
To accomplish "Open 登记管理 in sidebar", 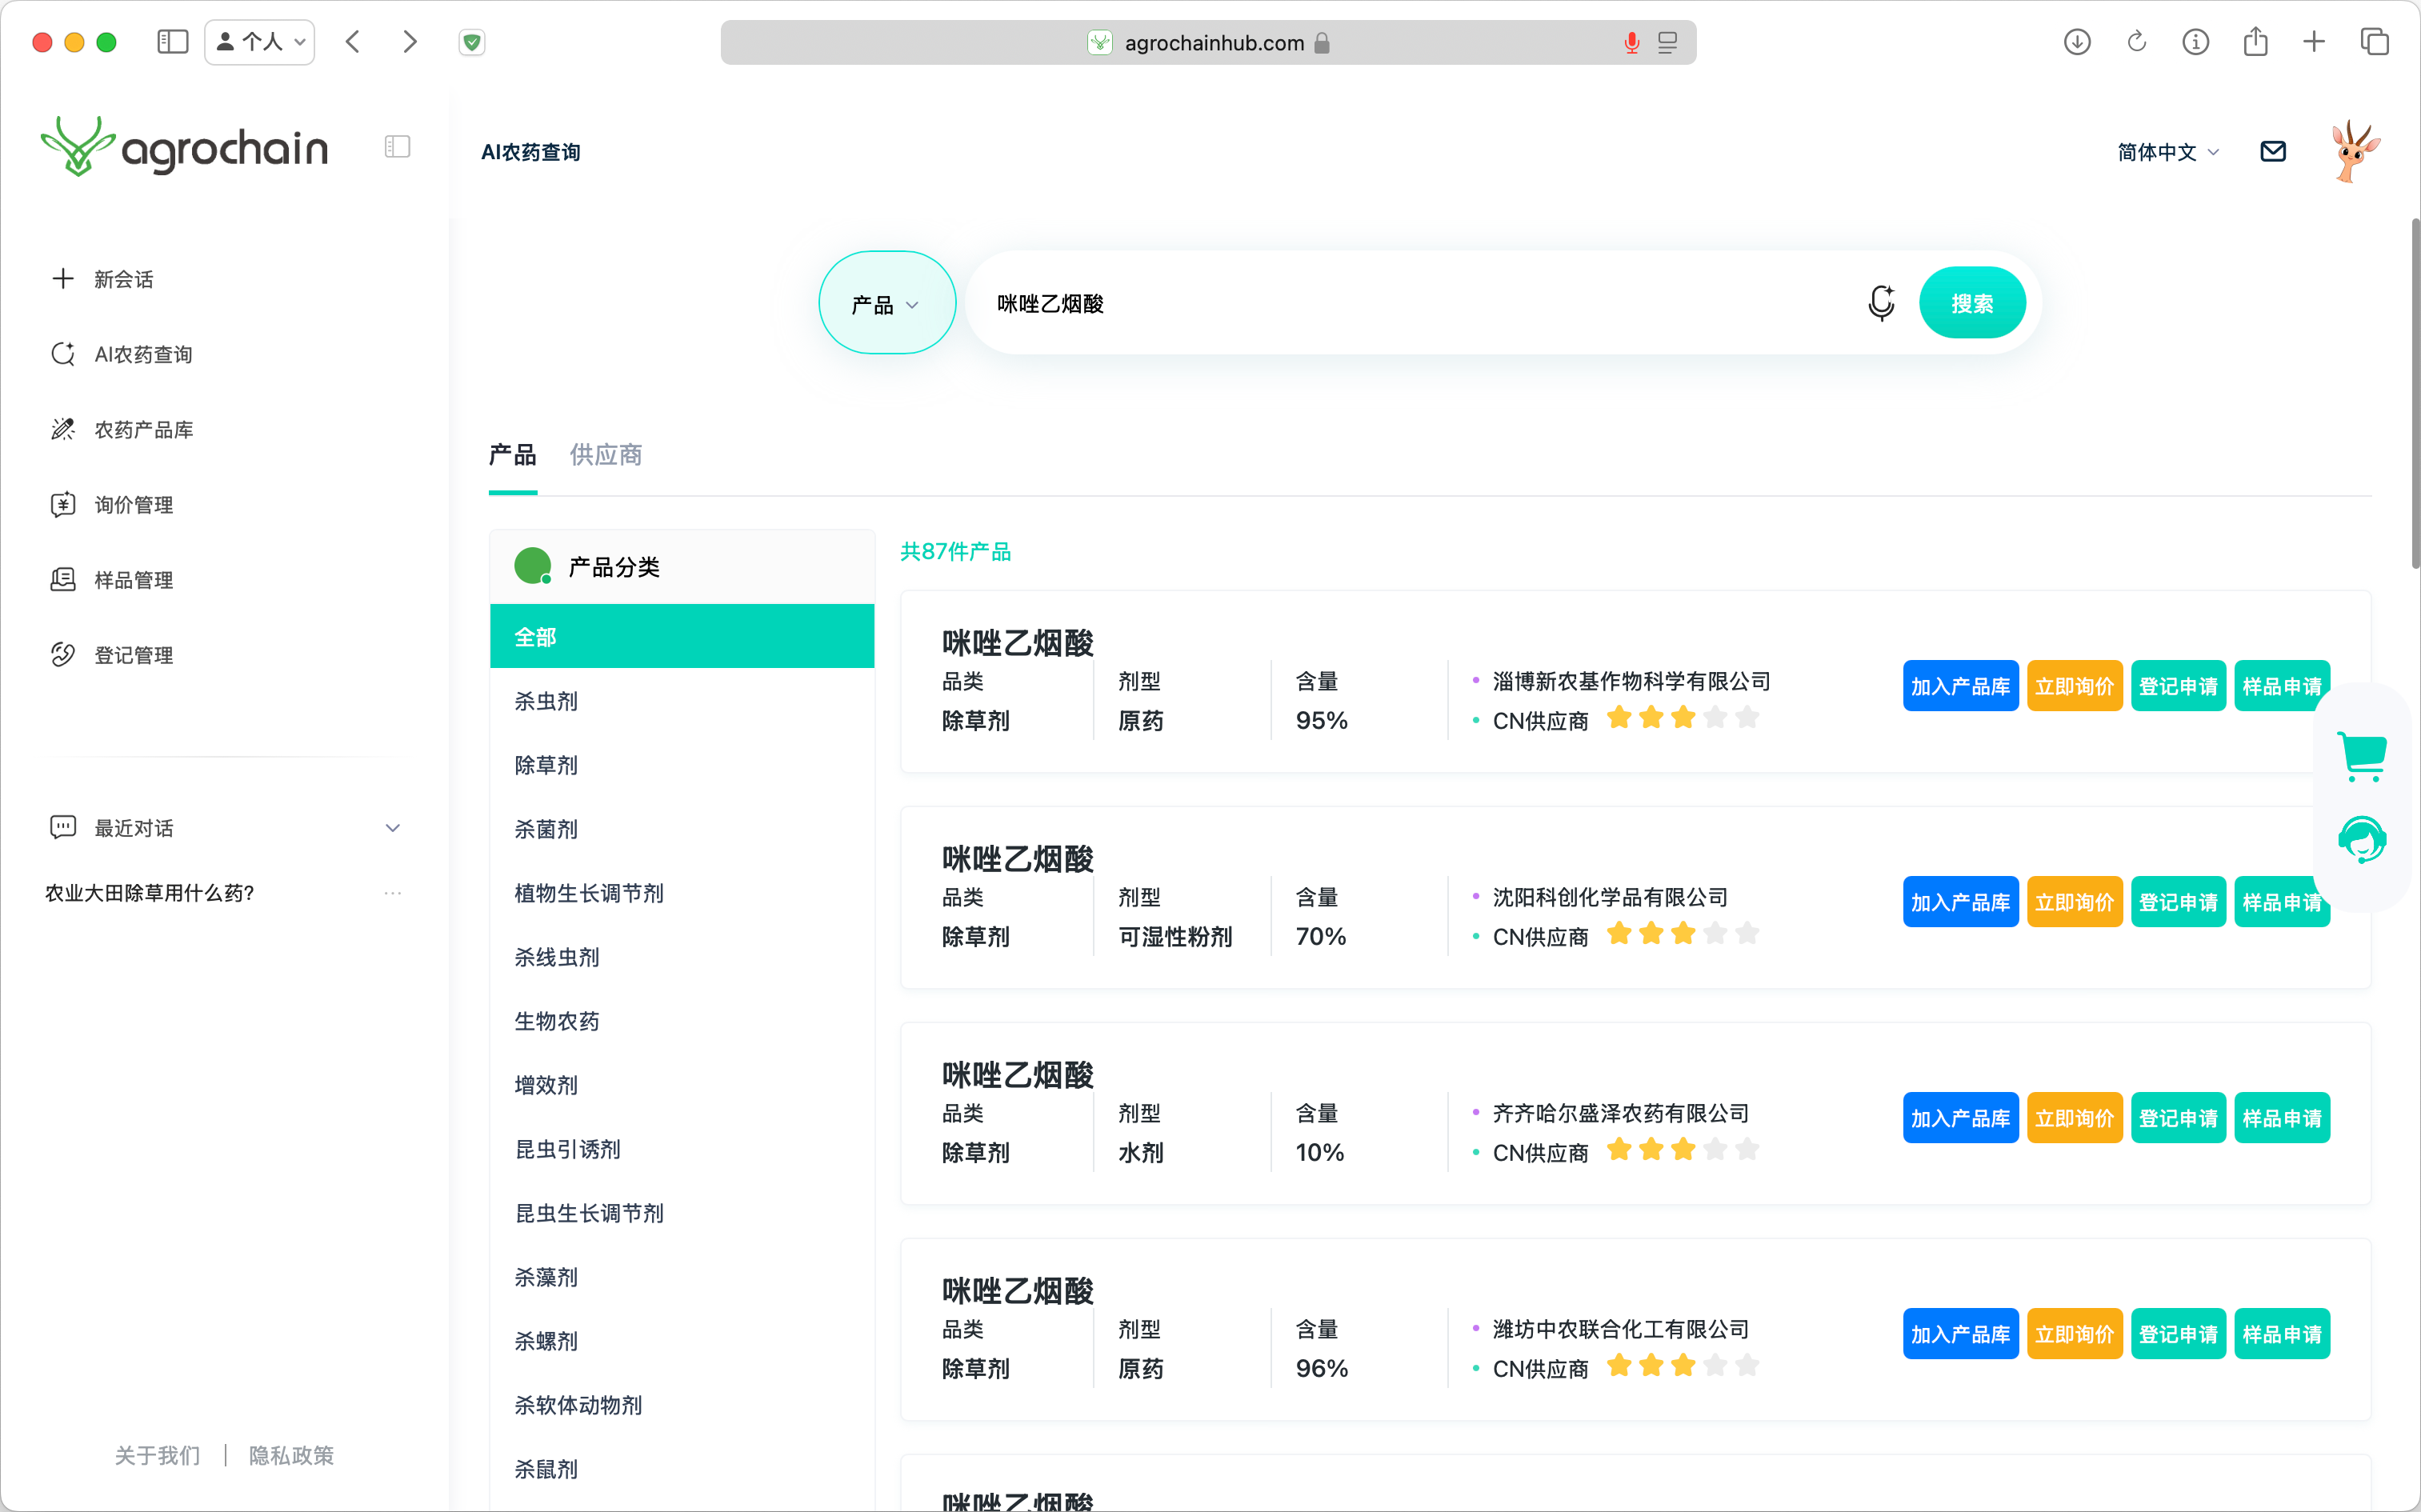I will tap(133, 655).
